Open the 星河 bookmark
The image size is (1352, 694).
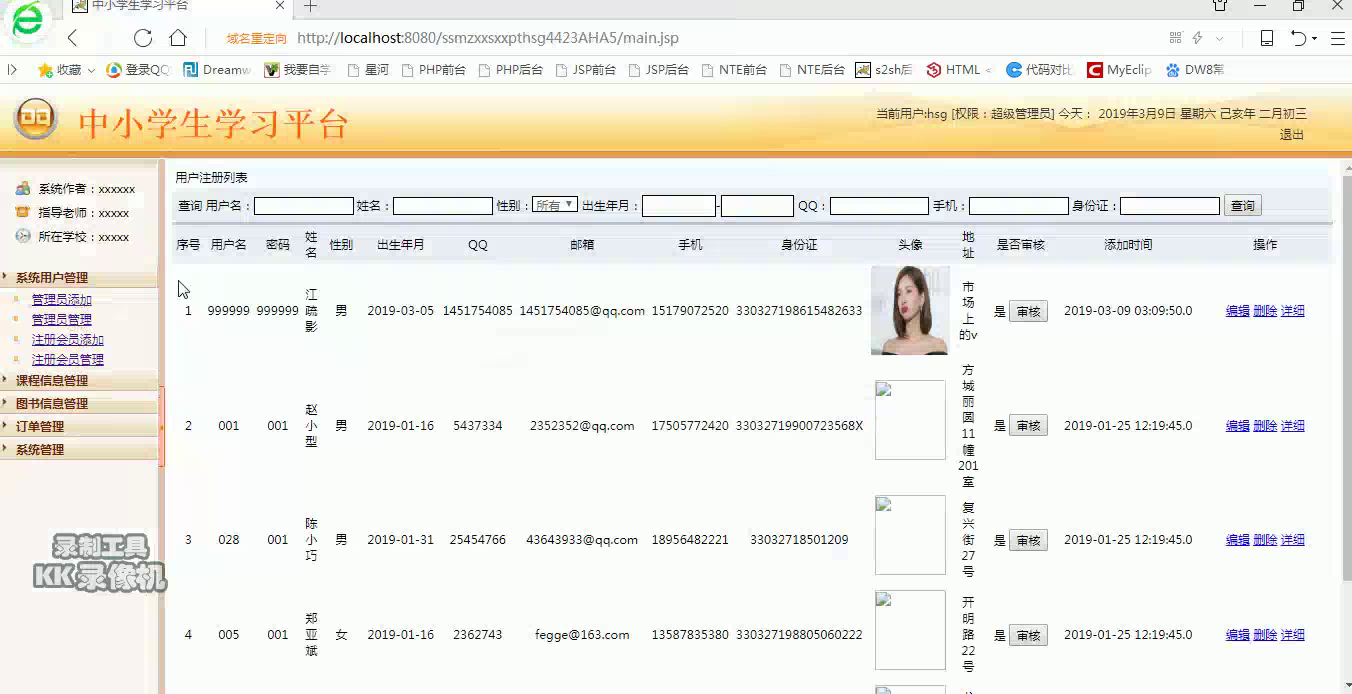(367, 70)
